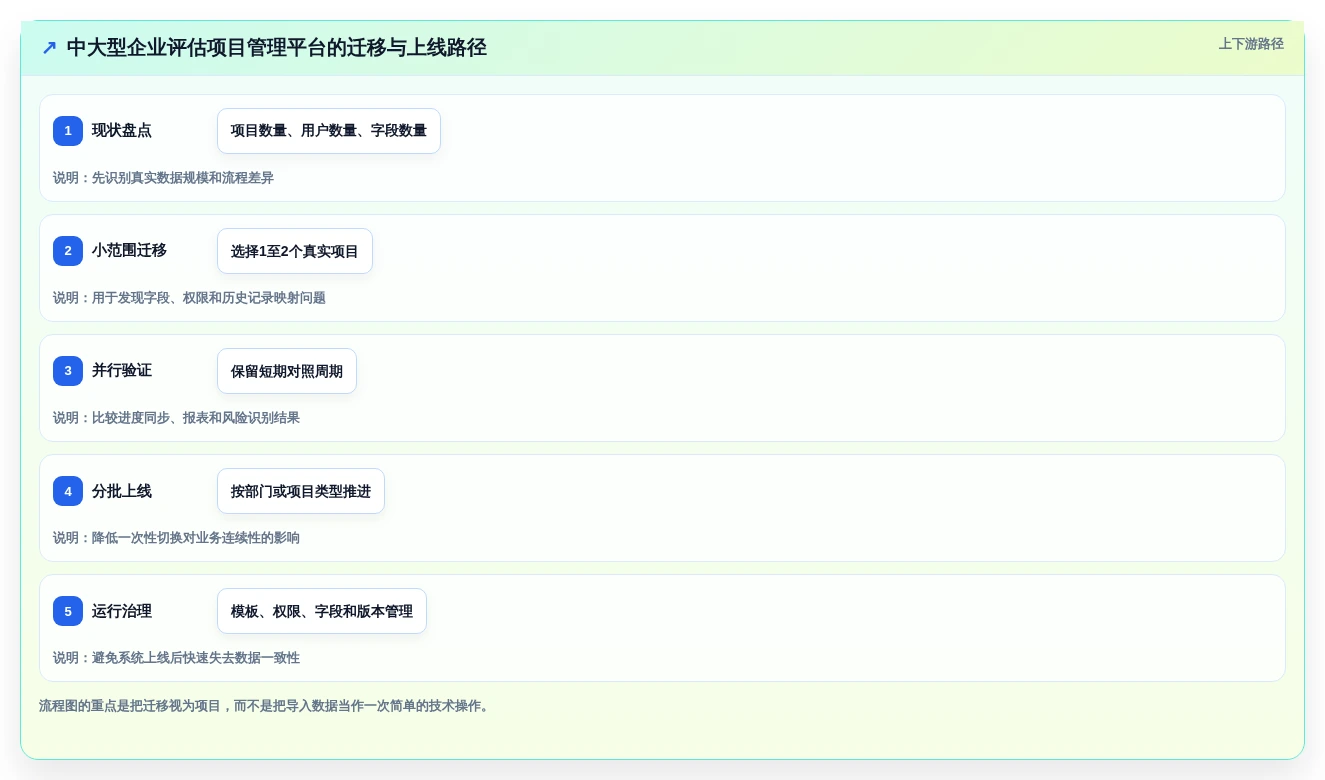Viewport: 1325px width, 780px height.
Task: Select the 选择1至2个真实项目 chip
Action: 295,251
